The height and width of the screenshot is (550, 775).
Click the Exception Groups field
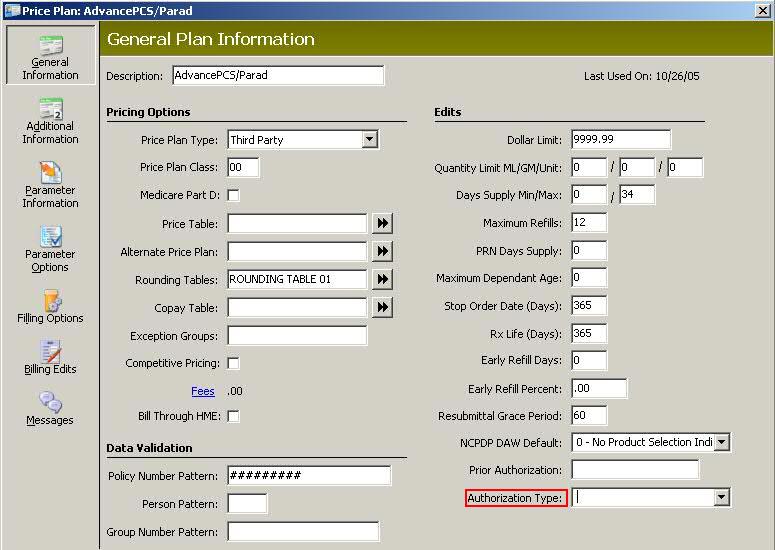pyautogui.click(x=297, y=336)
